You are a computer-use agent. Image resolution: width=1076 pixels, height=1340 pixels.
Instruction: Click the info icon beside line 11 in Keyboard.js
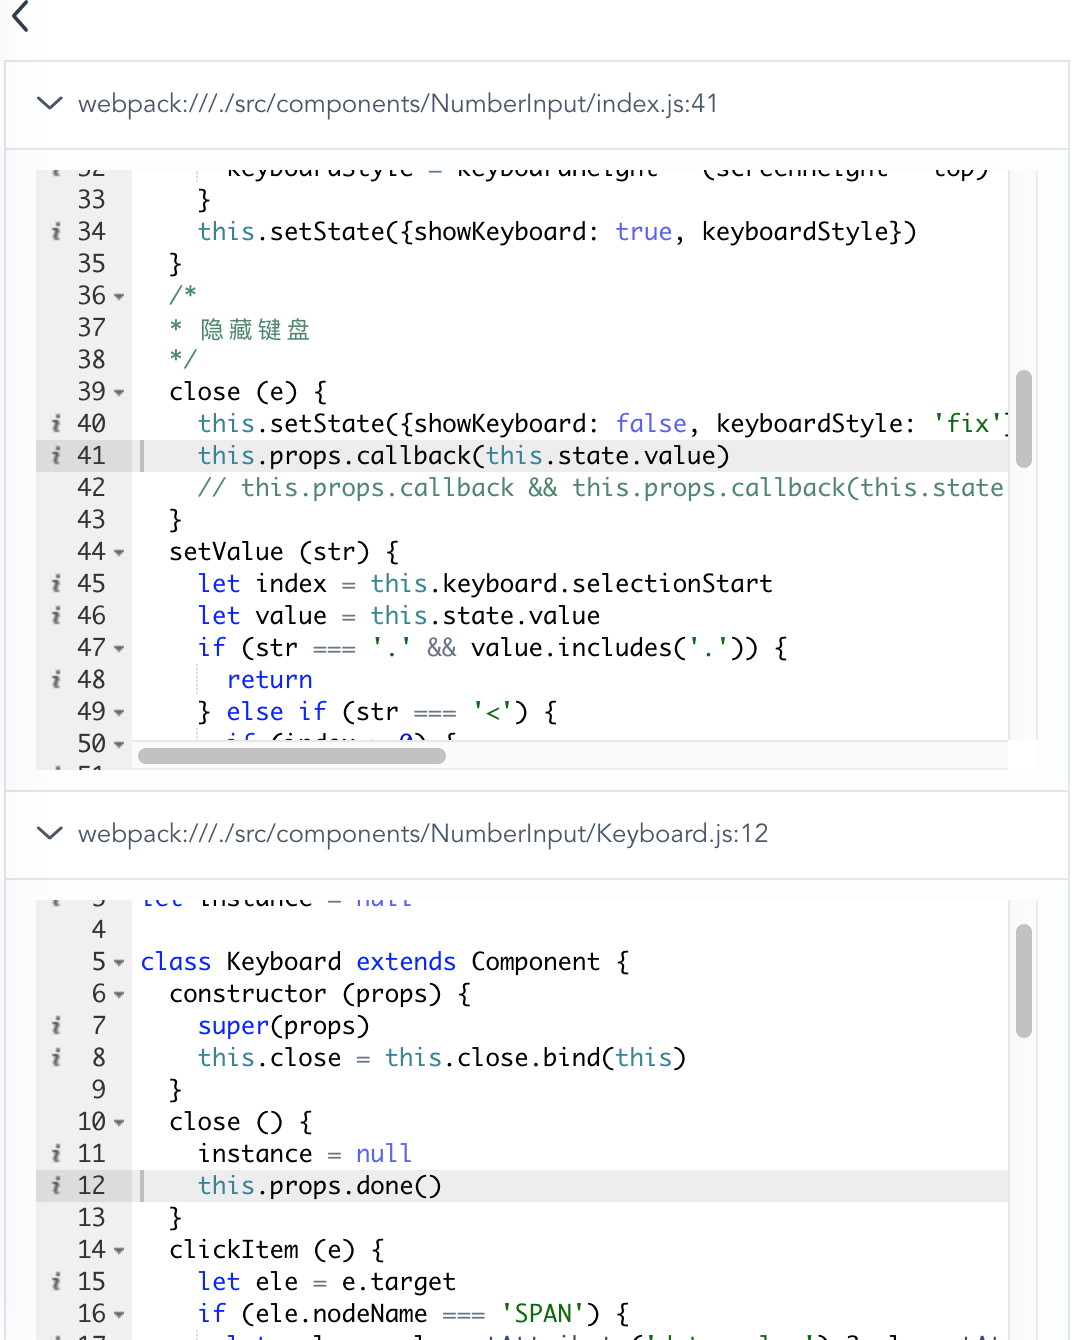click(56, 1153)
